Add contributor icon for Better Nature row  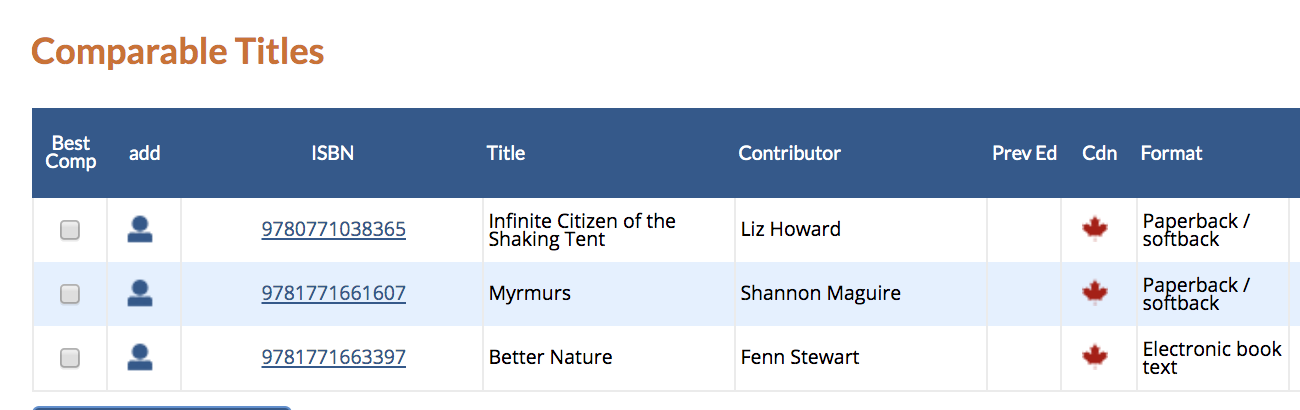click(x=140, y=358)
